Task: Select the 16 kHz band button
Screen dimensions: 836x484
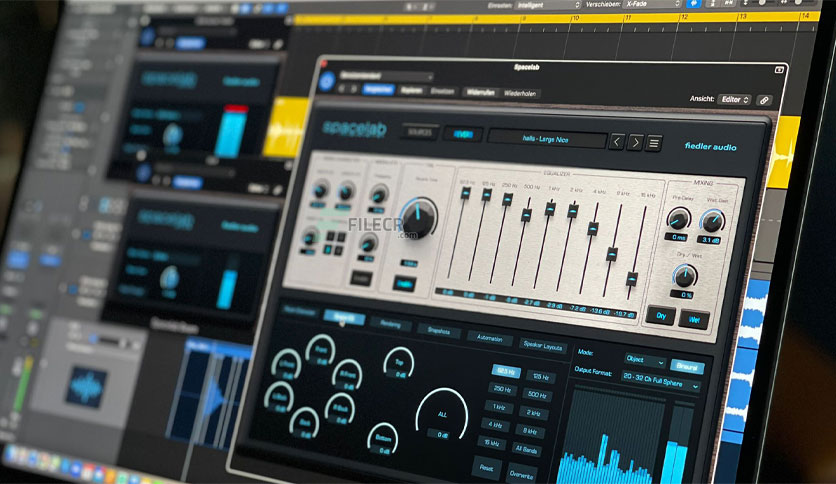Action: coord(491,443)
